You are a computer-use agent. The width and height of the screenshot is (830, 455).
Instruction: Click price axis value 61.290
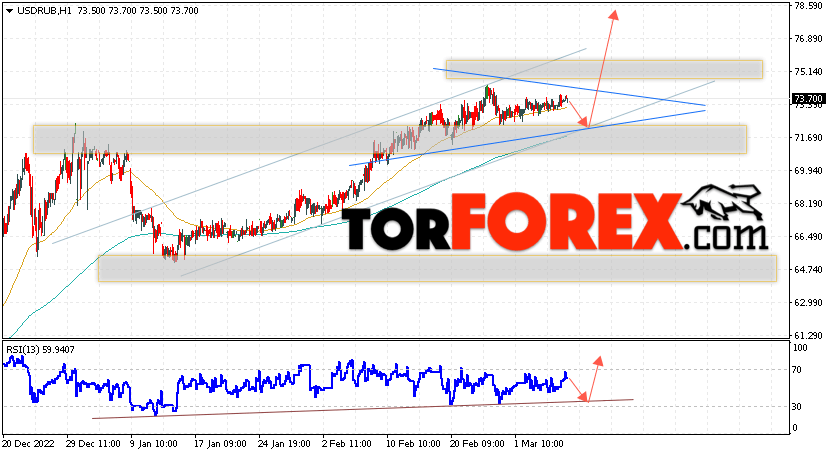coord(809,335)
